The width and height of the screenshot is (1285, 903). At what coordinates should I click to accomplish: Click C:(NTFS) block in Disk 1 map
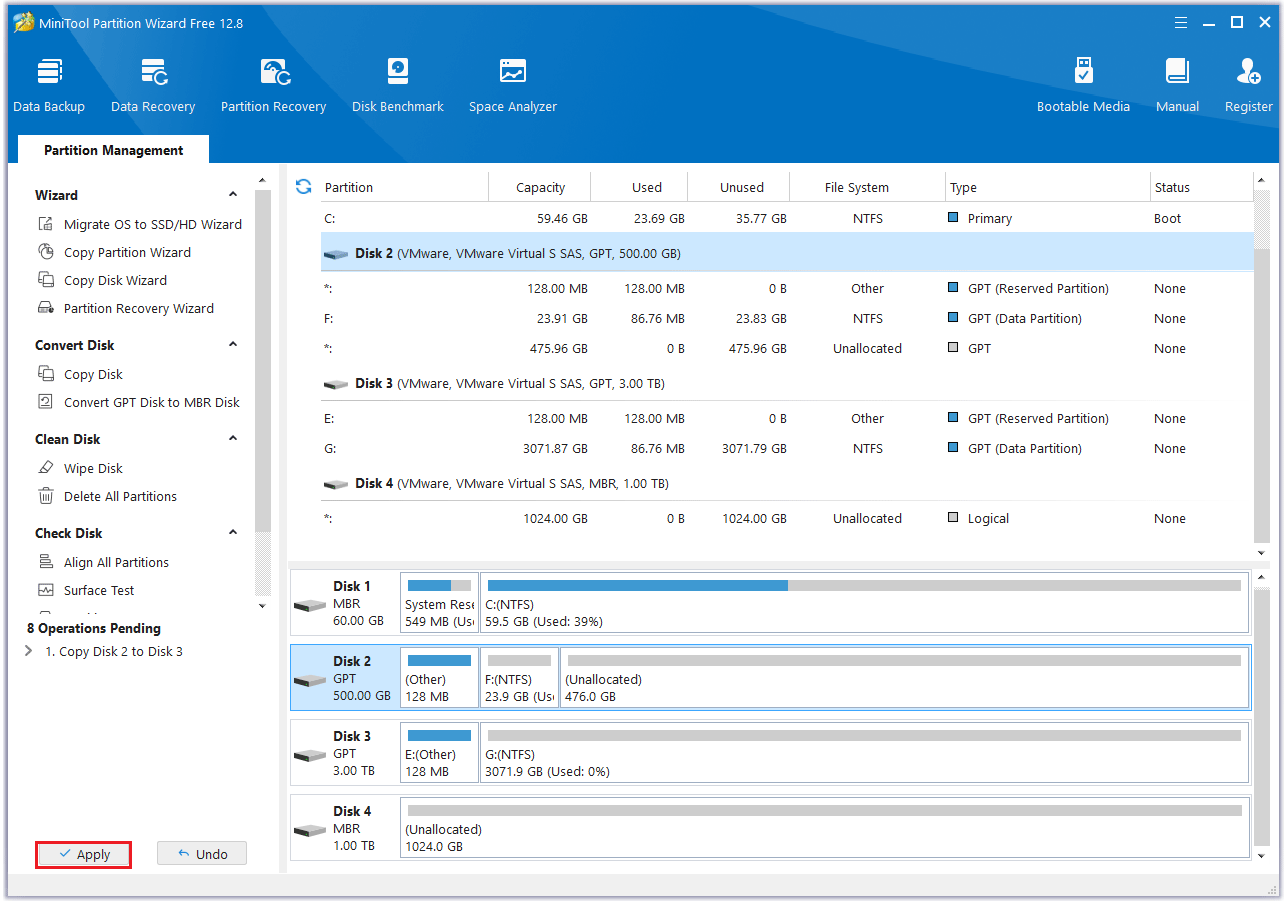pyautogui.click(x=865, y=603)
